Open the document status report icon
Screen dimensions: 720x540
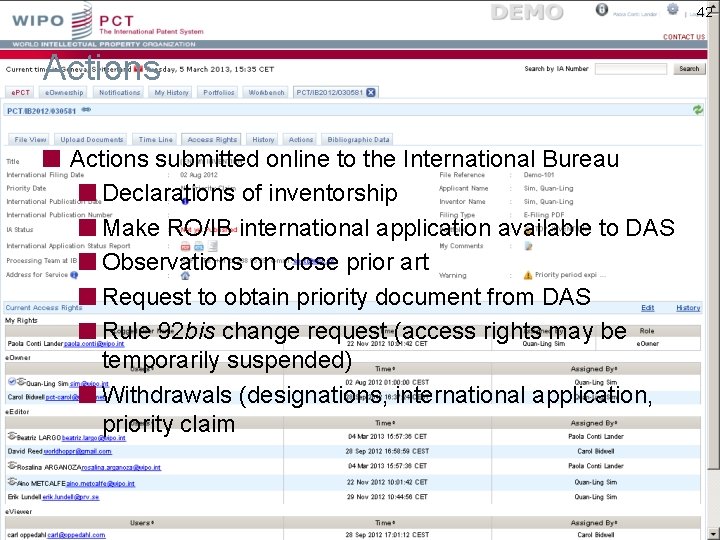pos(212,247)
